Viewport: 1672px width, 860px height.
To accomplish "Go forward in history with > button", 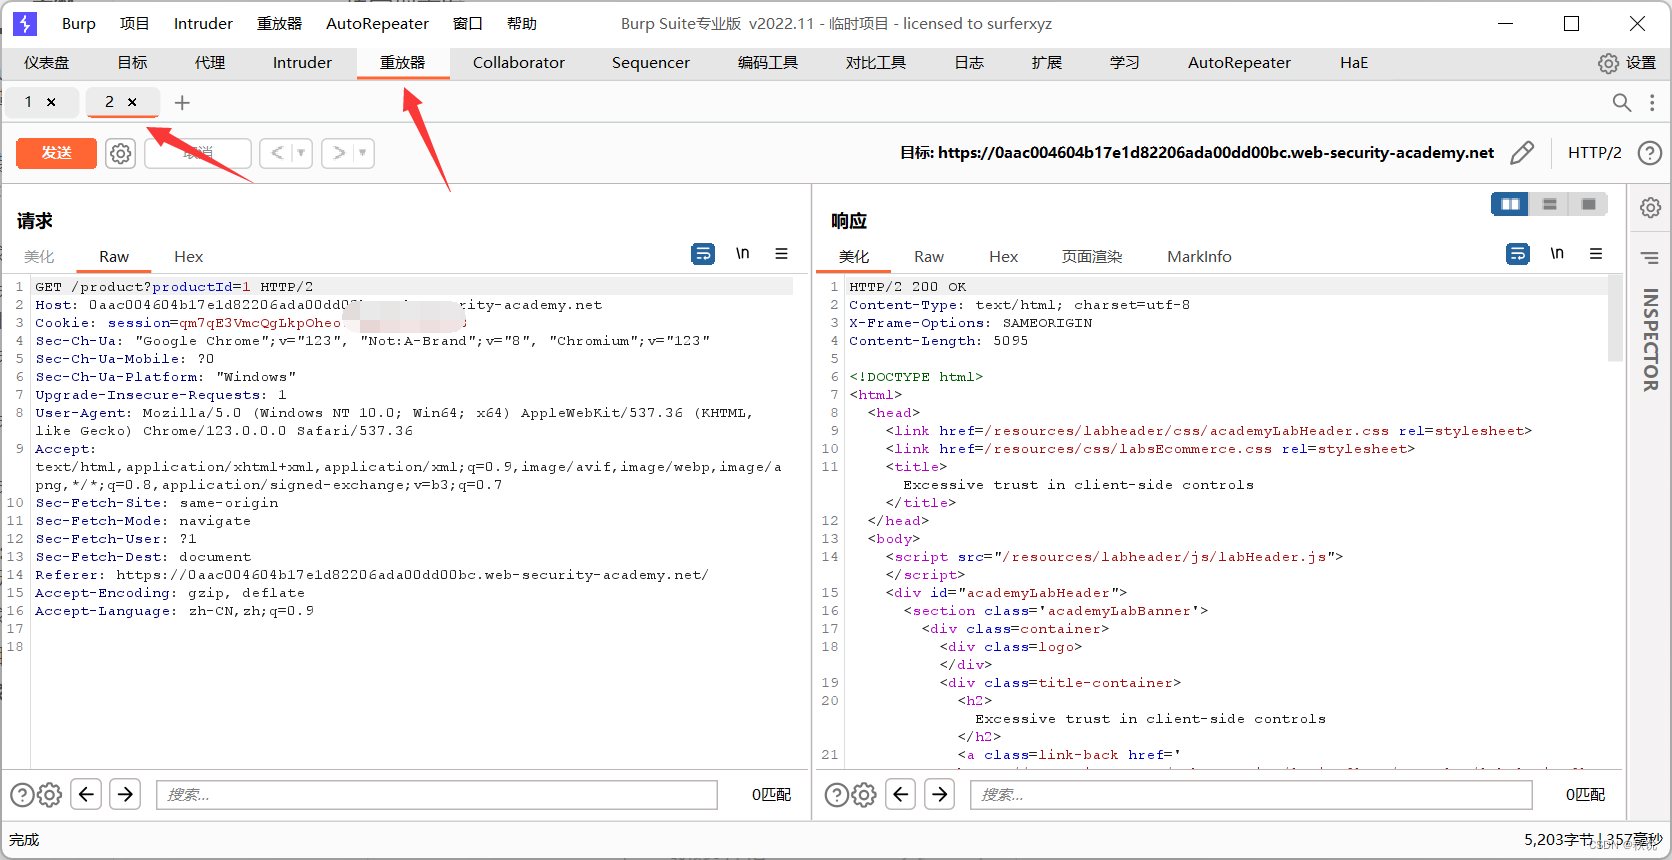I will coord(339,153).
